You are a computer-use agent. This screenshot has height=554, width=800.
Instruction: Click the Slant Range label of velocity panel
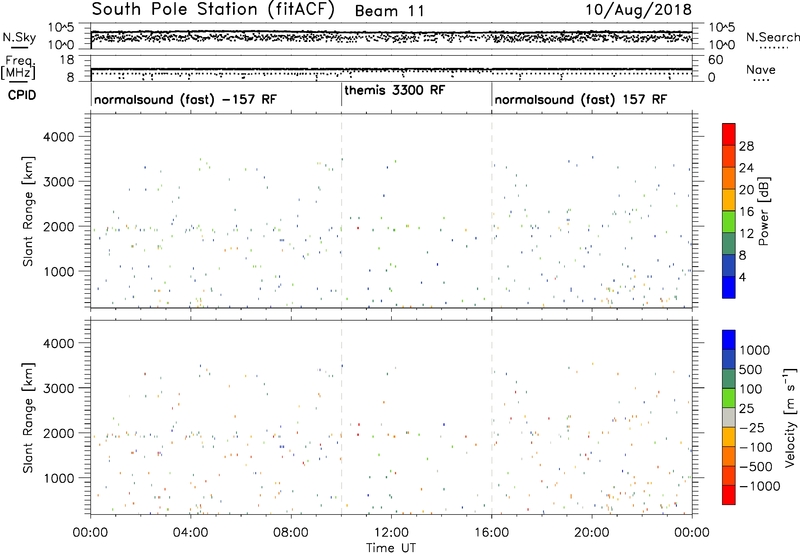[x=28, y=418]
